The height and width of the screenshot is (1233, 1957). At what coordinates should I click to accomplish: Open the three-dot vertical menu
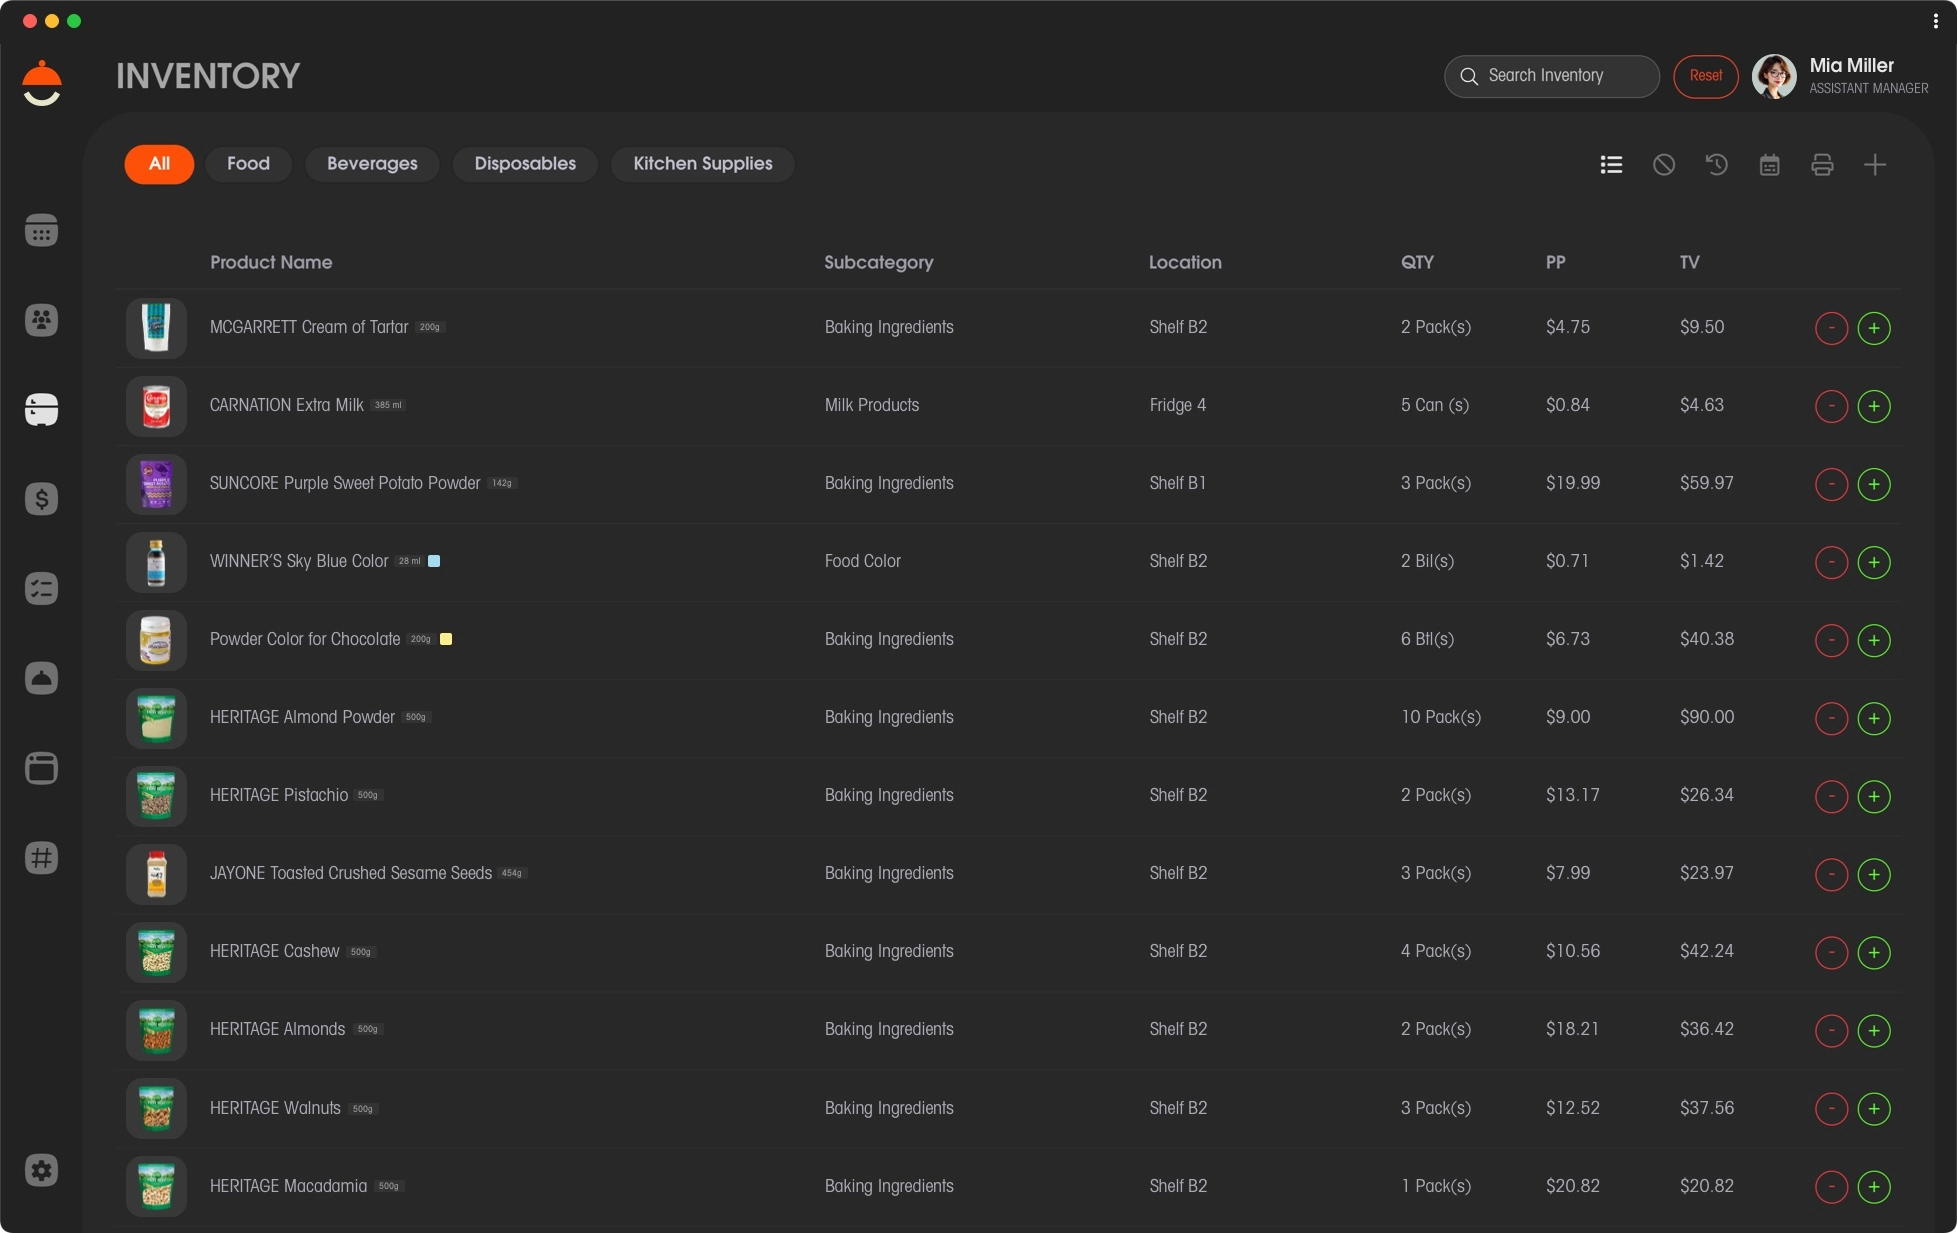[x=1935, y=21]
